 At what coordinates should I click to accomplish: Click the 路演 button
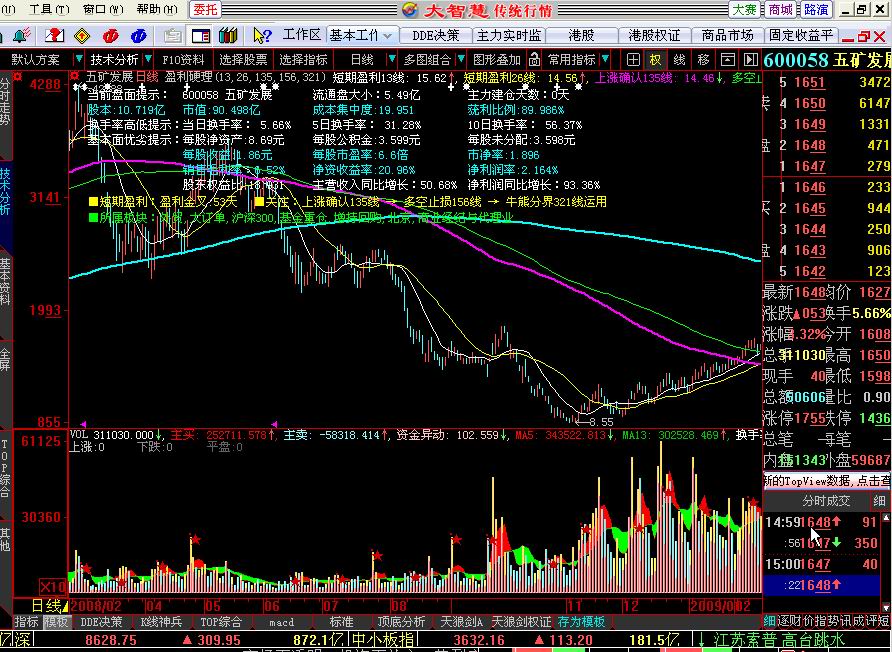pos(816,9)
